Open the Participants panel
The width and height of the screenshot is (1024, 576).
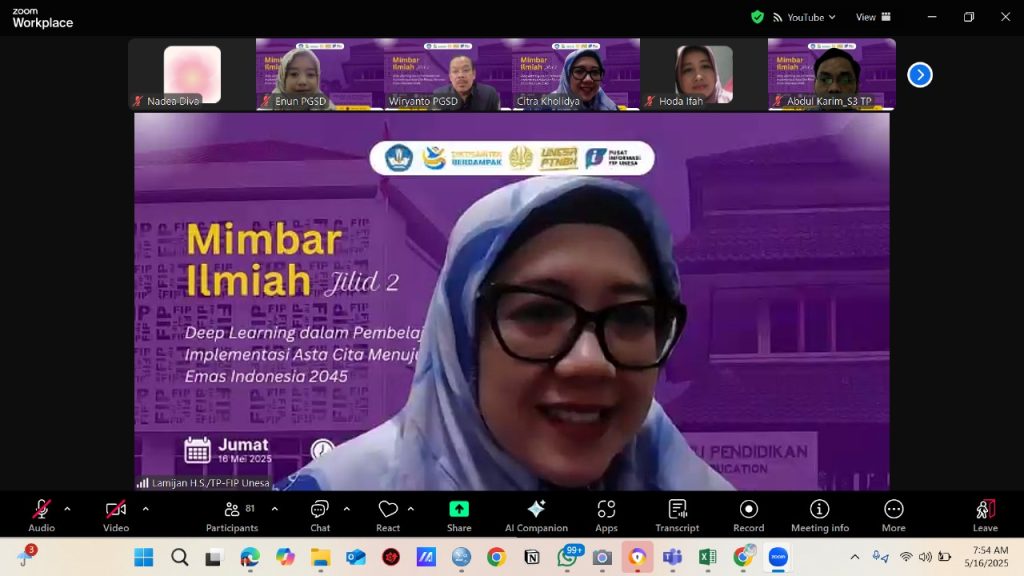click(x=232, y=514)
